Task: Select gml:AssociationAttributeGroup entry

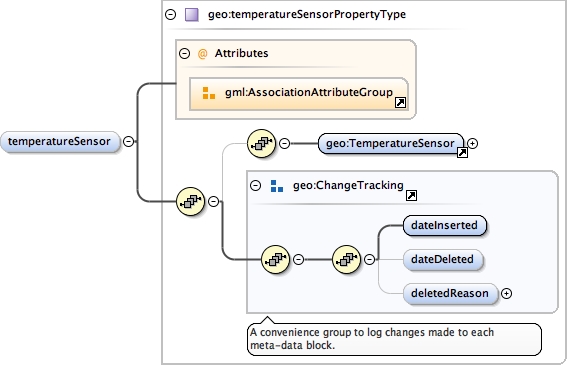Action: (x=299, y=93)
